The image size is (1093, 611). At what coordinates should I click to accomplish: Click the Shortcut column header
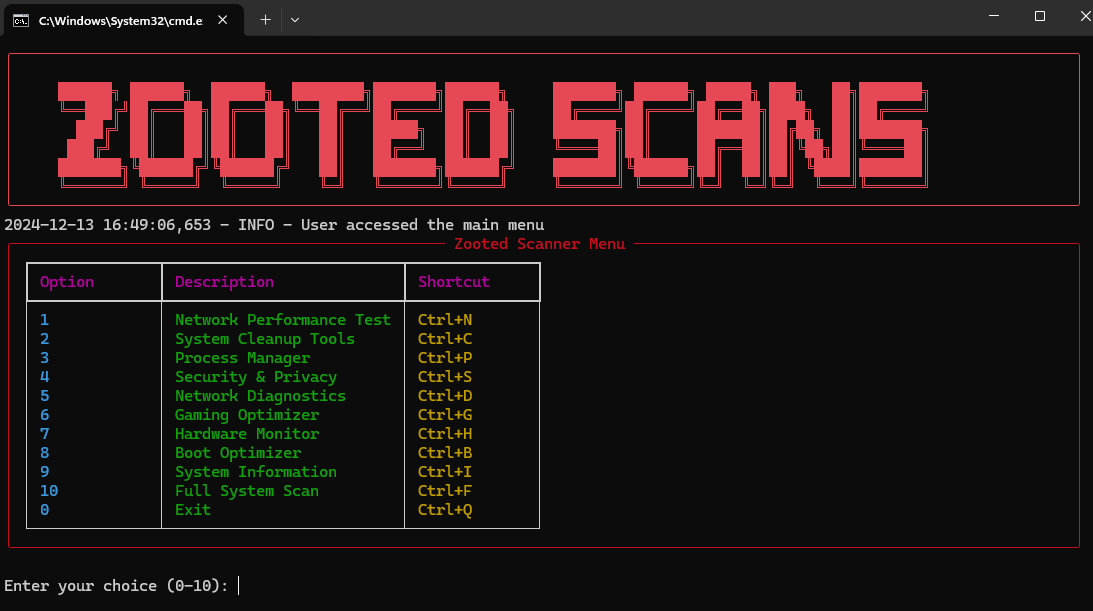454,282
